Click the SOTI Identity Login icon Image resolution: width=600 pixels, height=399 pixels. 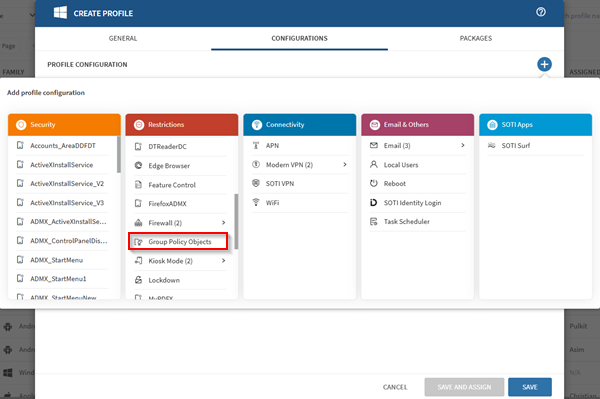[x=374, y=202]
